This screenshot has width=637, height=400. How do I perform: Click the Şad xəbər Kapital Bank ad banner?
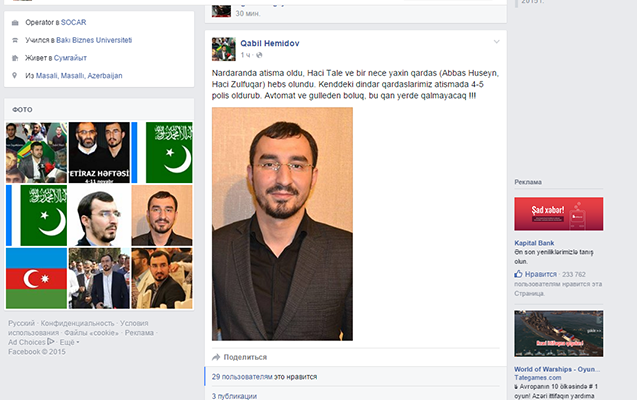tap(559, 214)
